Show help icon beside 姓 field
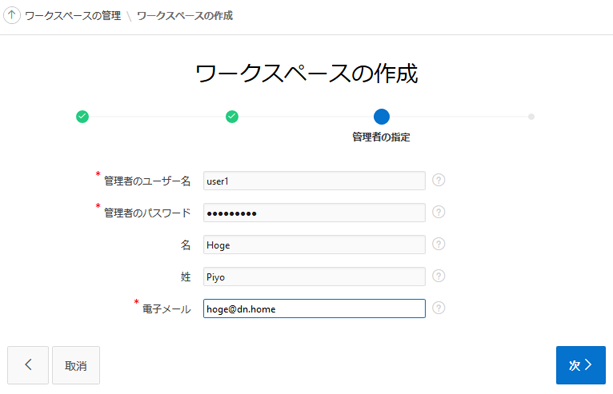613x394 pixels. (x=439, y=276)
